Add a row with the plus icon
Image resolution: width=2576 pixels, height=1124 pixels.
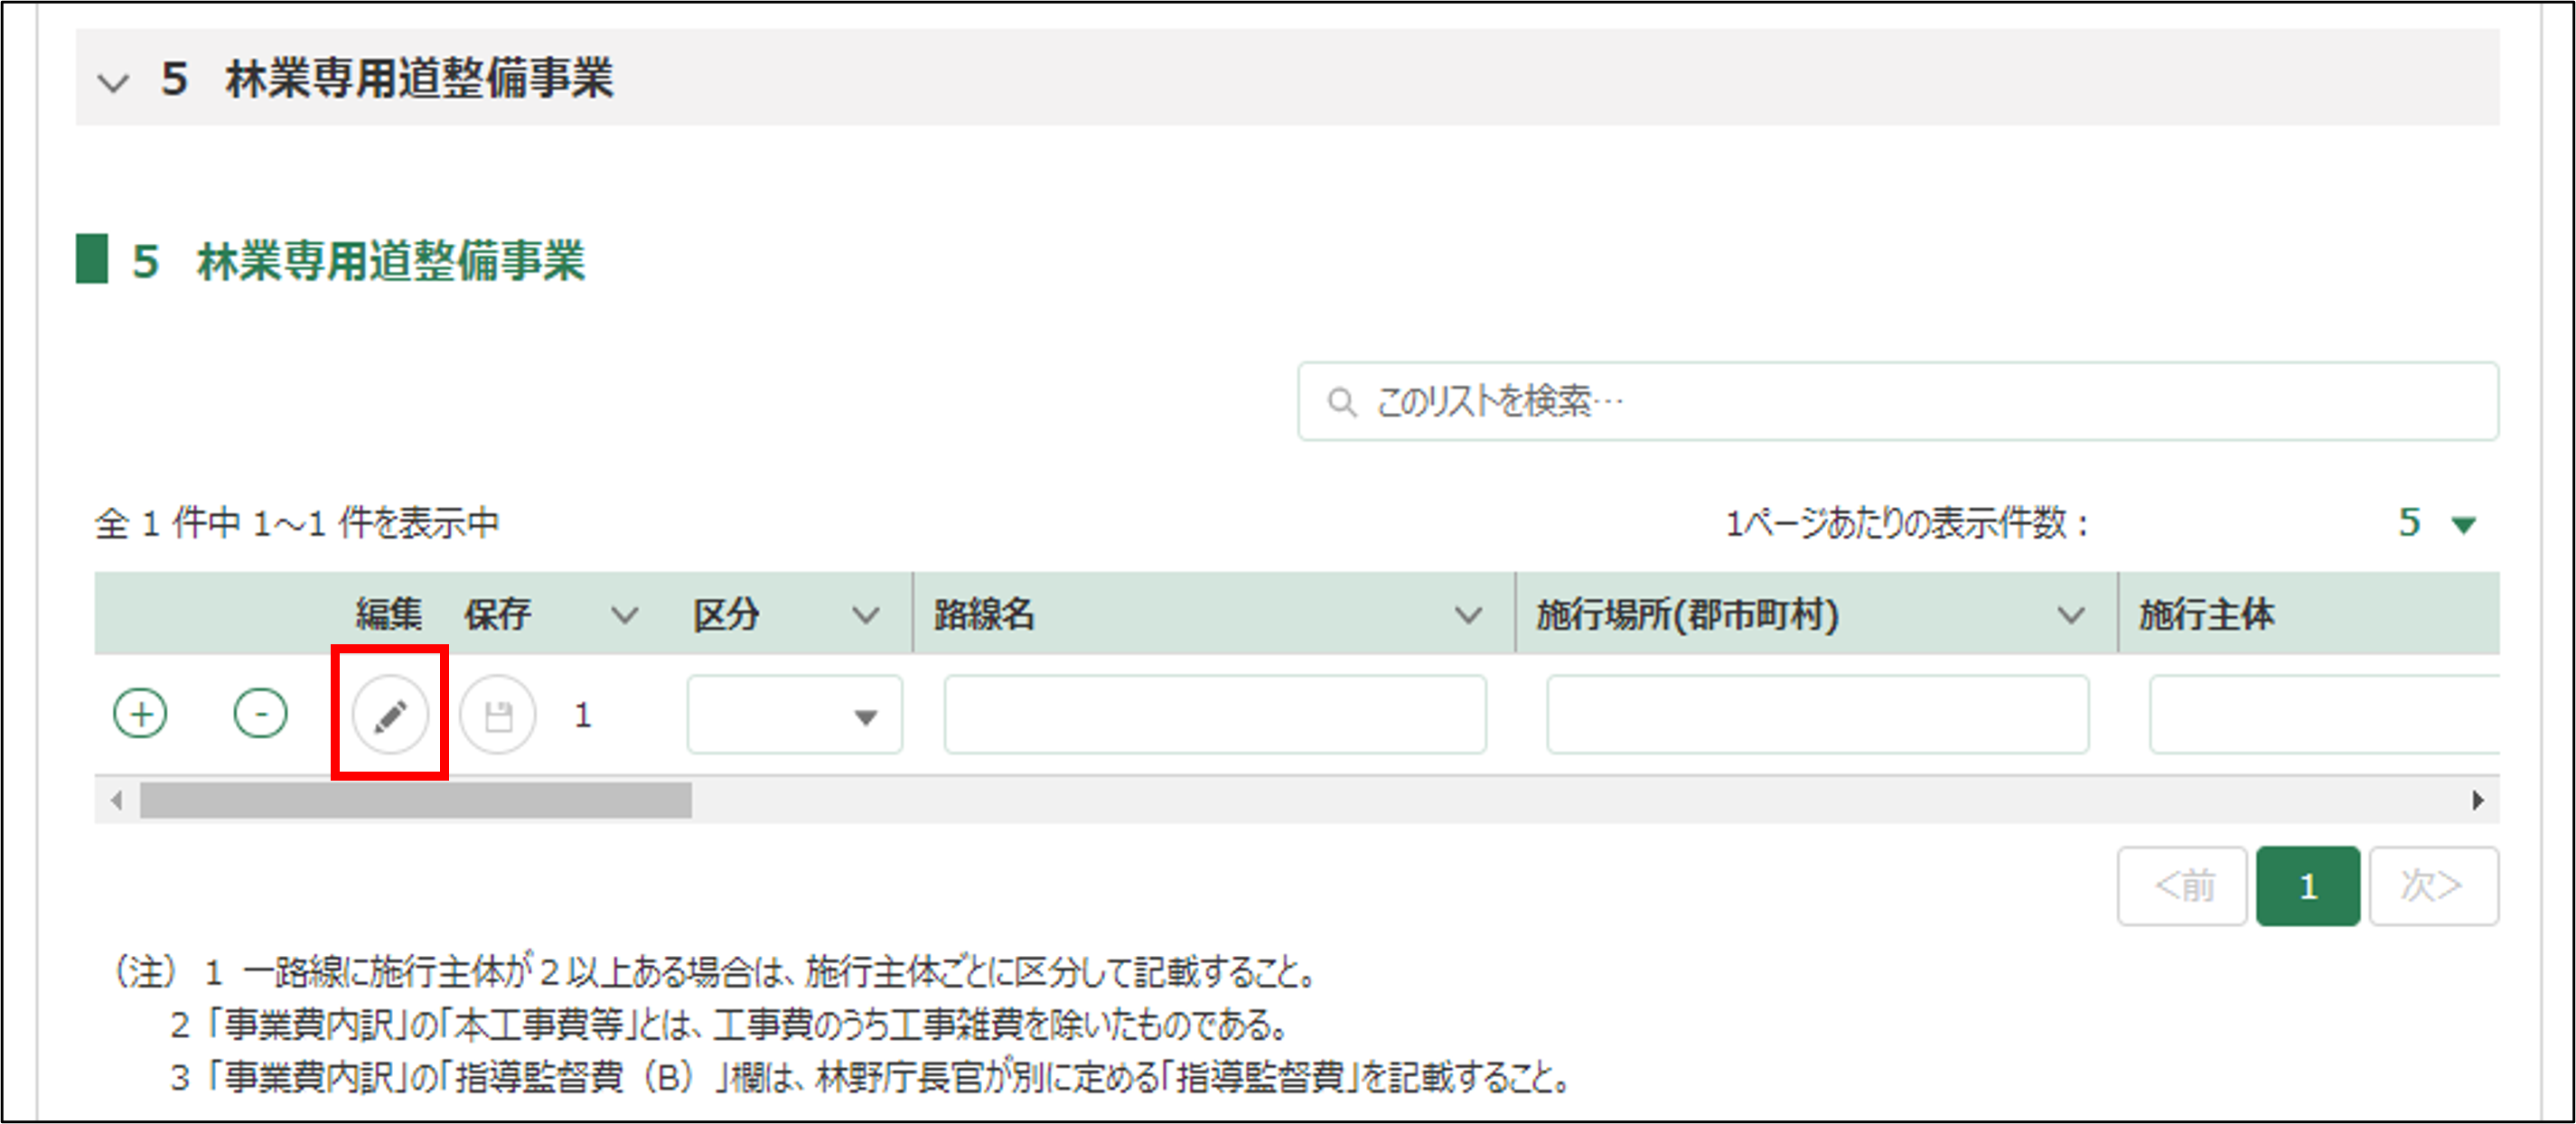[x=140, y=714]
